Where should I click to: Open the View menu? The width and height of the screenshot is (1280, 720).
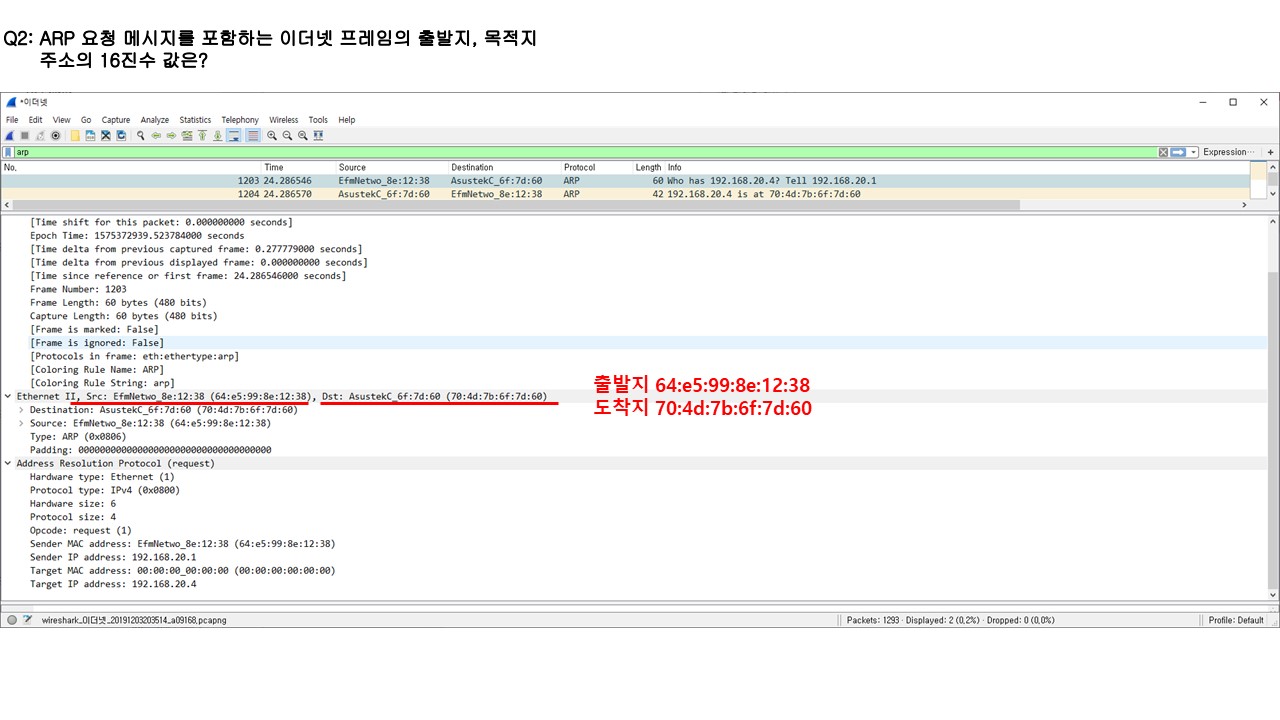(61, 120)
